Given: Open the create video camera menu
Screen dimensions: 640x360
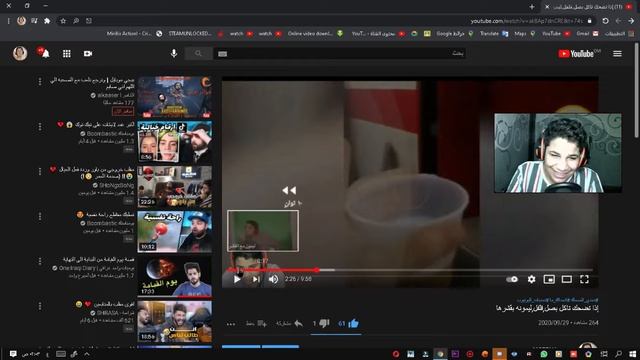Looking at the screenshot, I should tap(88, 53).
